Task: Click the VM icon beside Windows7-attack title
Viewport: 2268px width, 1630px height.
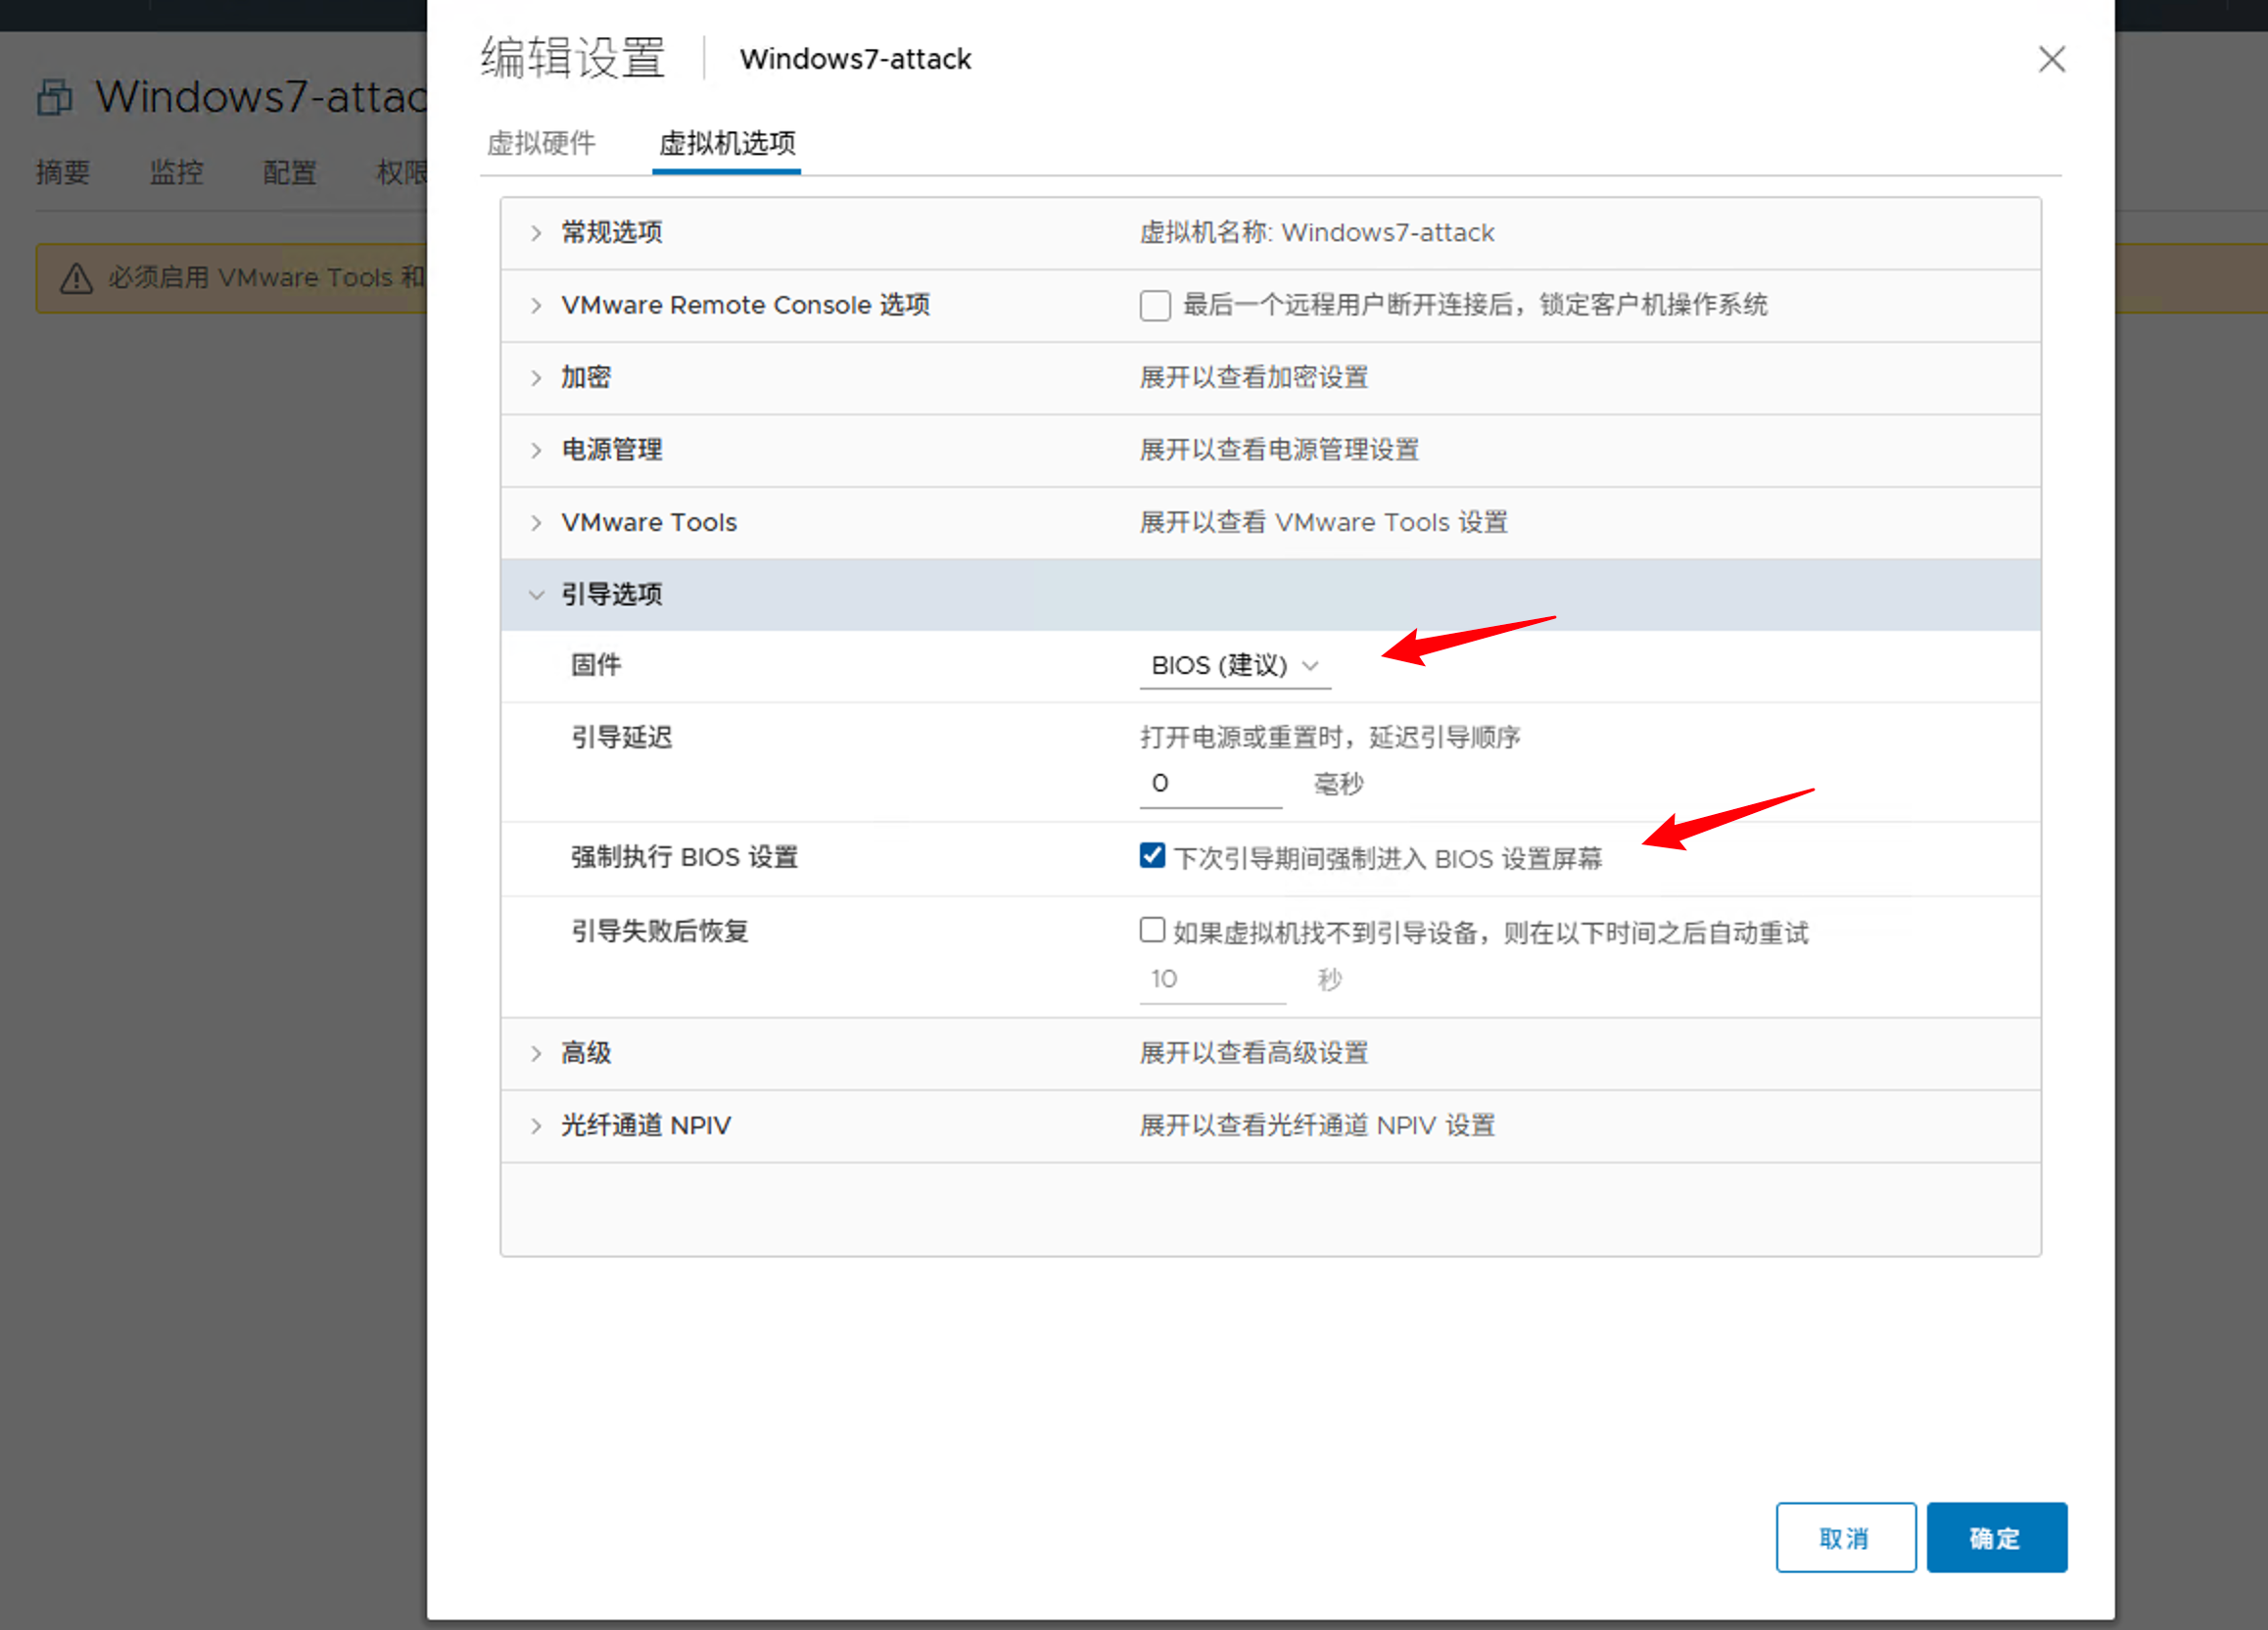Action: (55, 98)
